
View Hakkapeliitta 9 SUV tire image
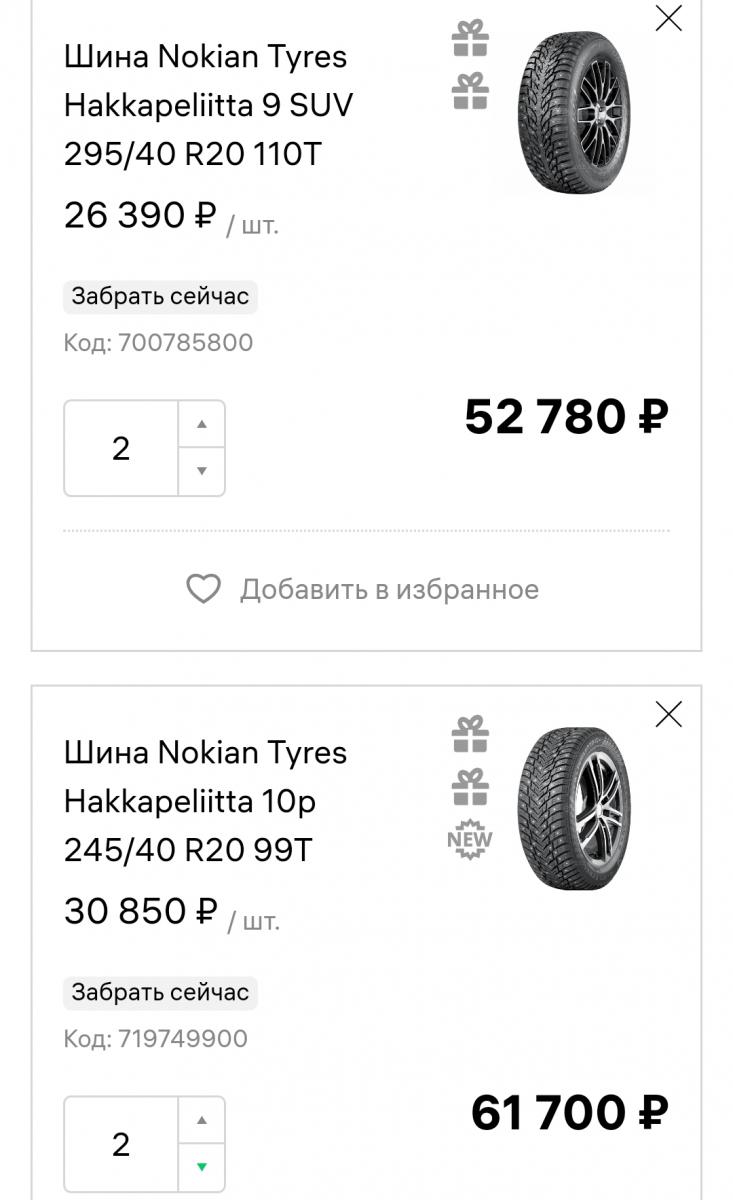(573, 112)
